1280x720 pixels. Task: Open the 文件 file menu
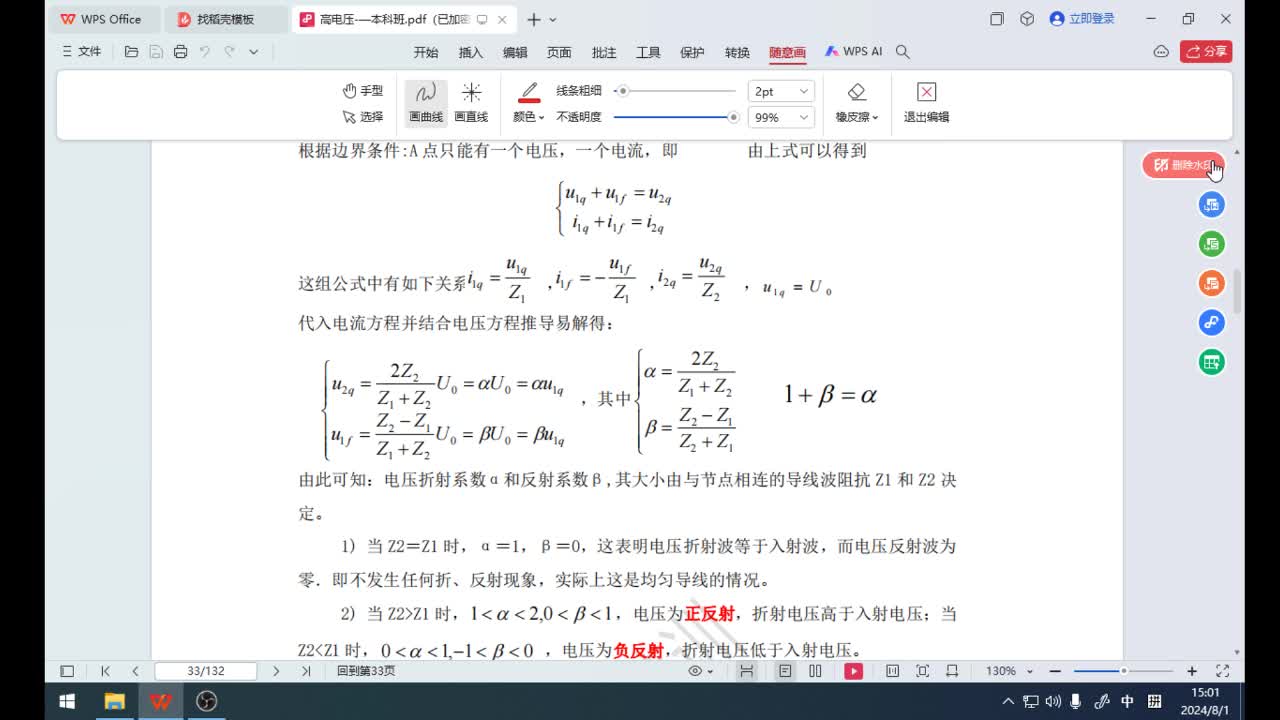coord(82,52)
